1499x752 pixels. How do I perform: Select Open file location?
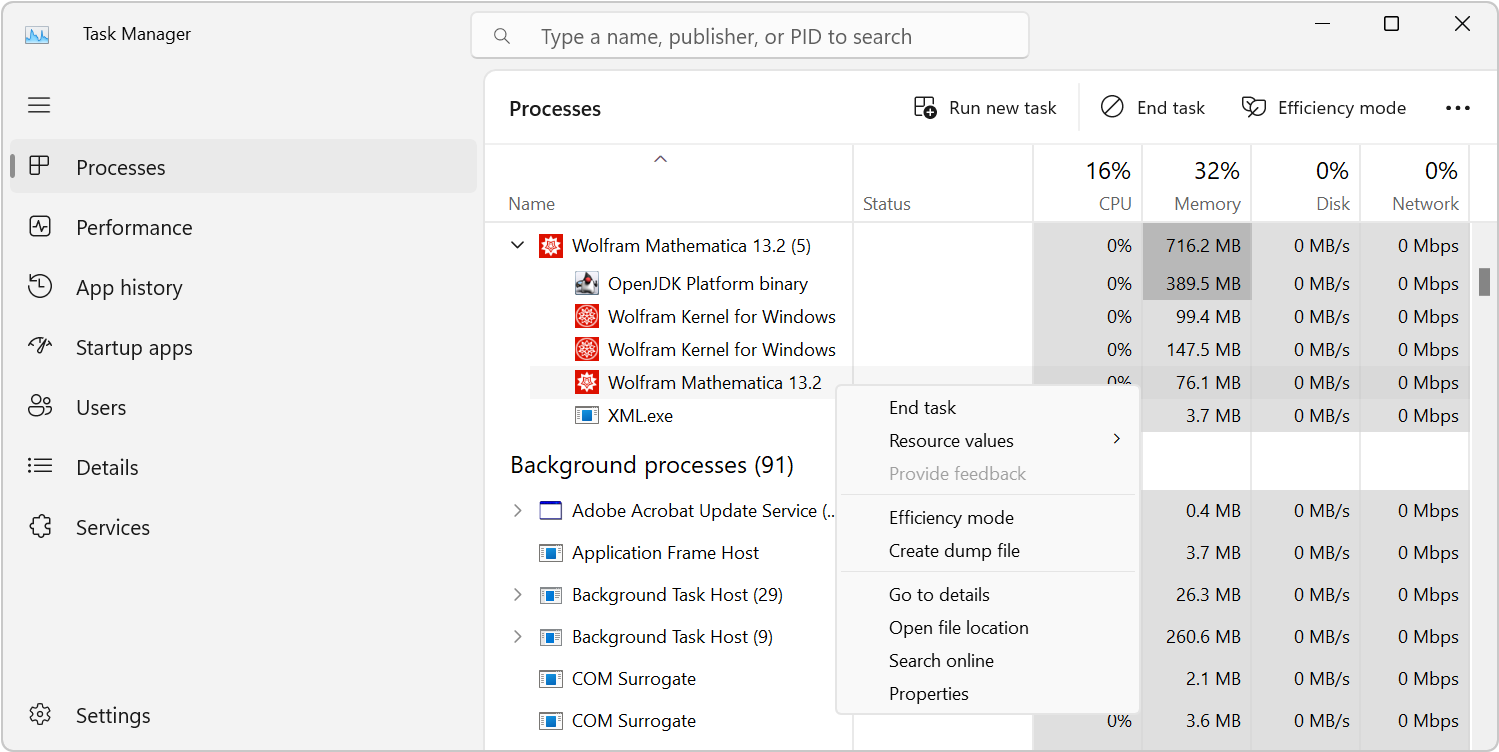[988, 628]
